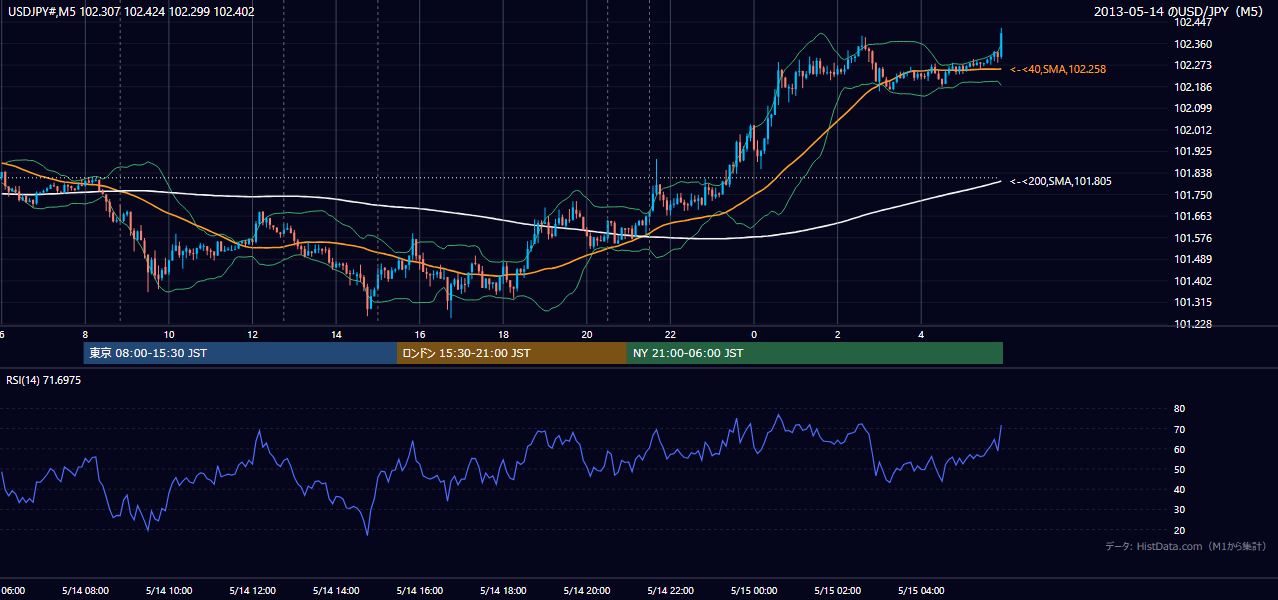Click the hour 2 tick on the price chart axis
This screenshot has height=600, width=1278.
point(838,334)
